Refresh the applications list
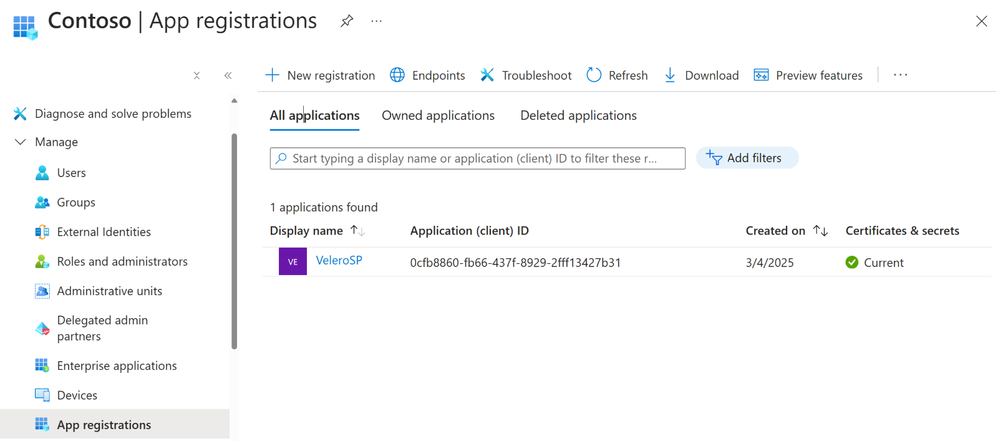Screen dimensions: 998x441 (617, 75)
